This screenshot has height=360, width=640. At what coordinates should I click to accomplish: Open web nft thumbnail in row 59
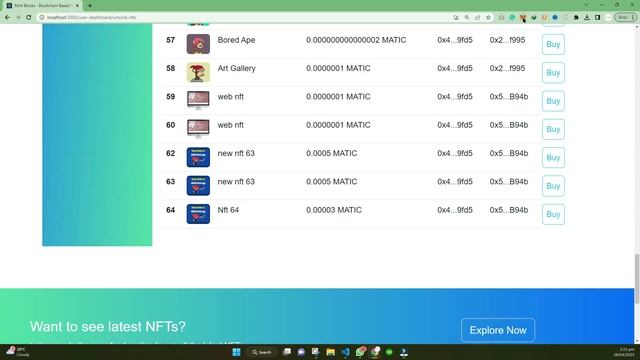198,100
